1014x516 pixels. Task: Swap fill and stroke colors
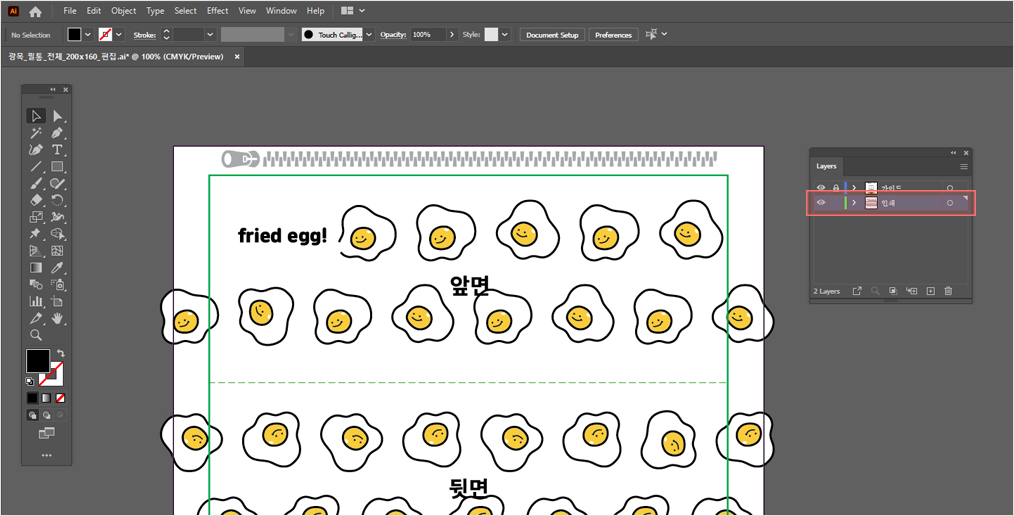(61, 353)
